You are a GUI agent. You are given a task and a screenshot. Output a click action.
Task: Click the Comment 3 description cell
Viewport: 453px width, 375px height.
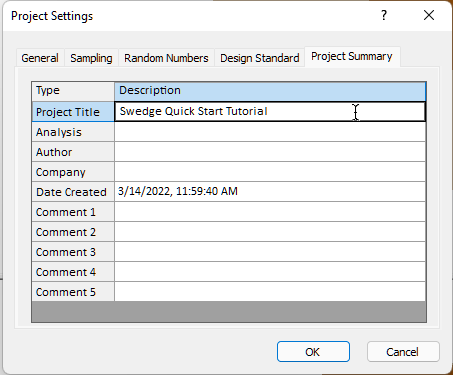point(270,252)
